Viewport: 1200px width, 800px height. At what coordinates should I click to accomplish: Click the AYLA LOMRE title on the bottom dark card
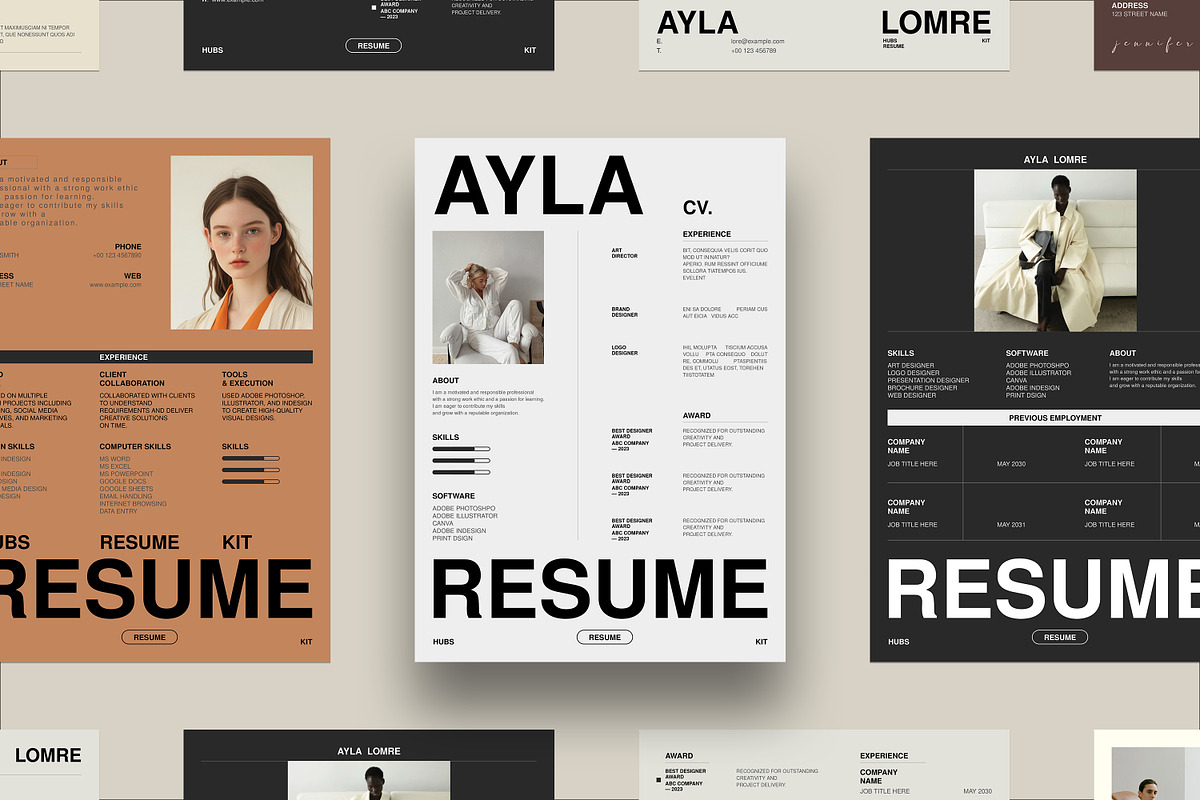tap(369, 751)
